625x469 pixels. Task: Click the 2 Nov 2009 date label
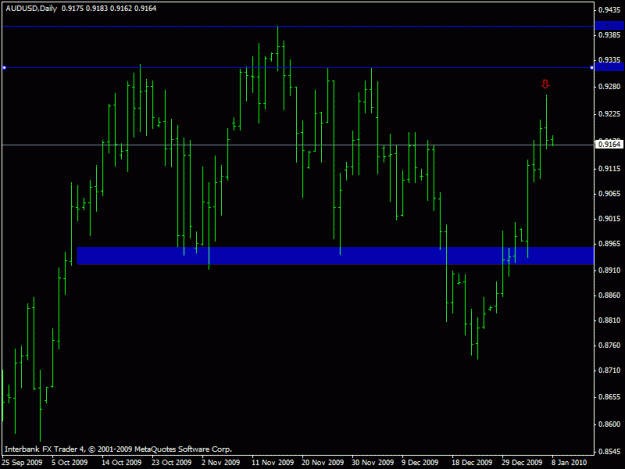[220, 462]
